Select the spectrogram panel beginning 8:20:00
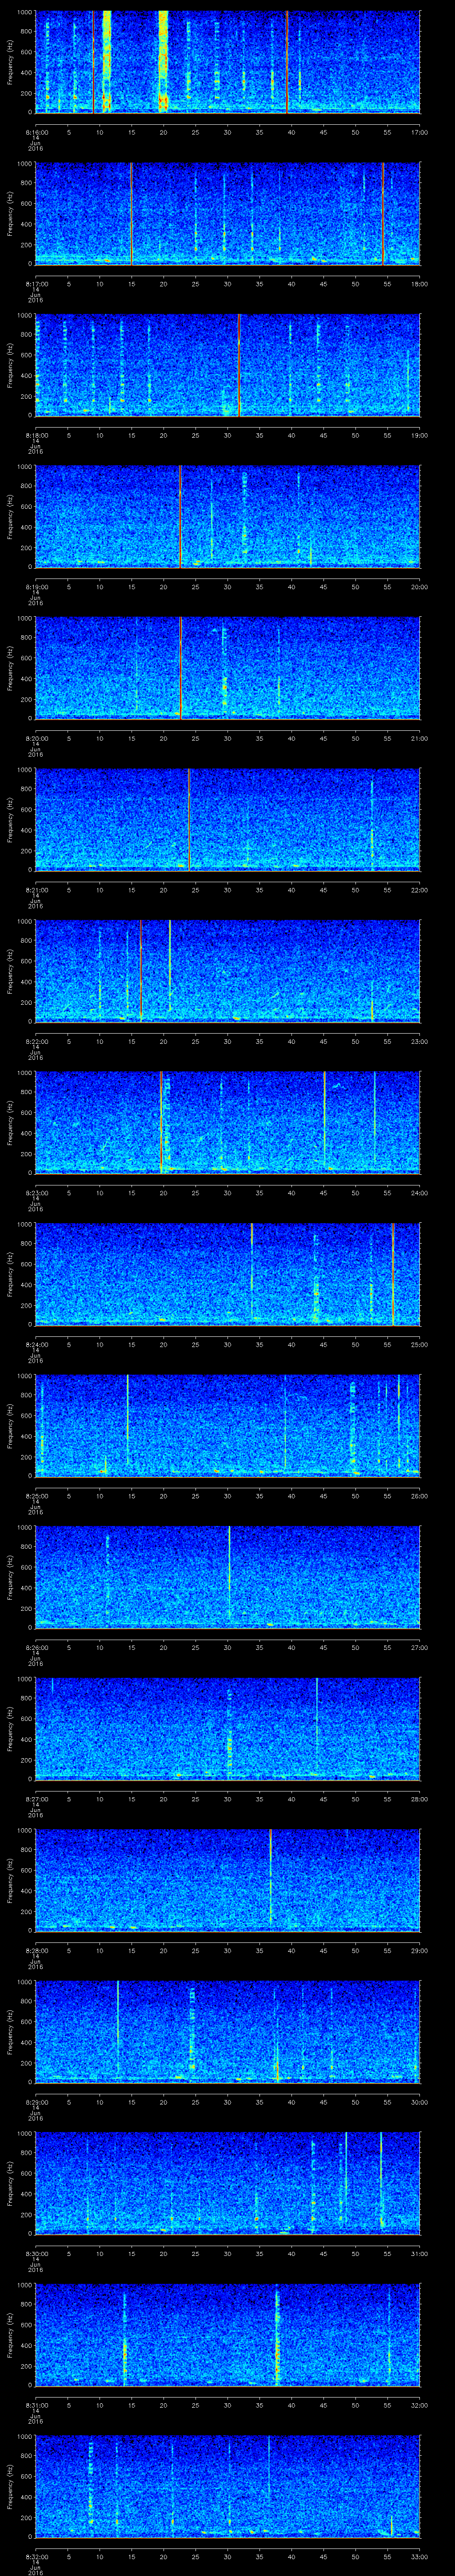This screenshot has height=2576, width=455. [228, 668]
